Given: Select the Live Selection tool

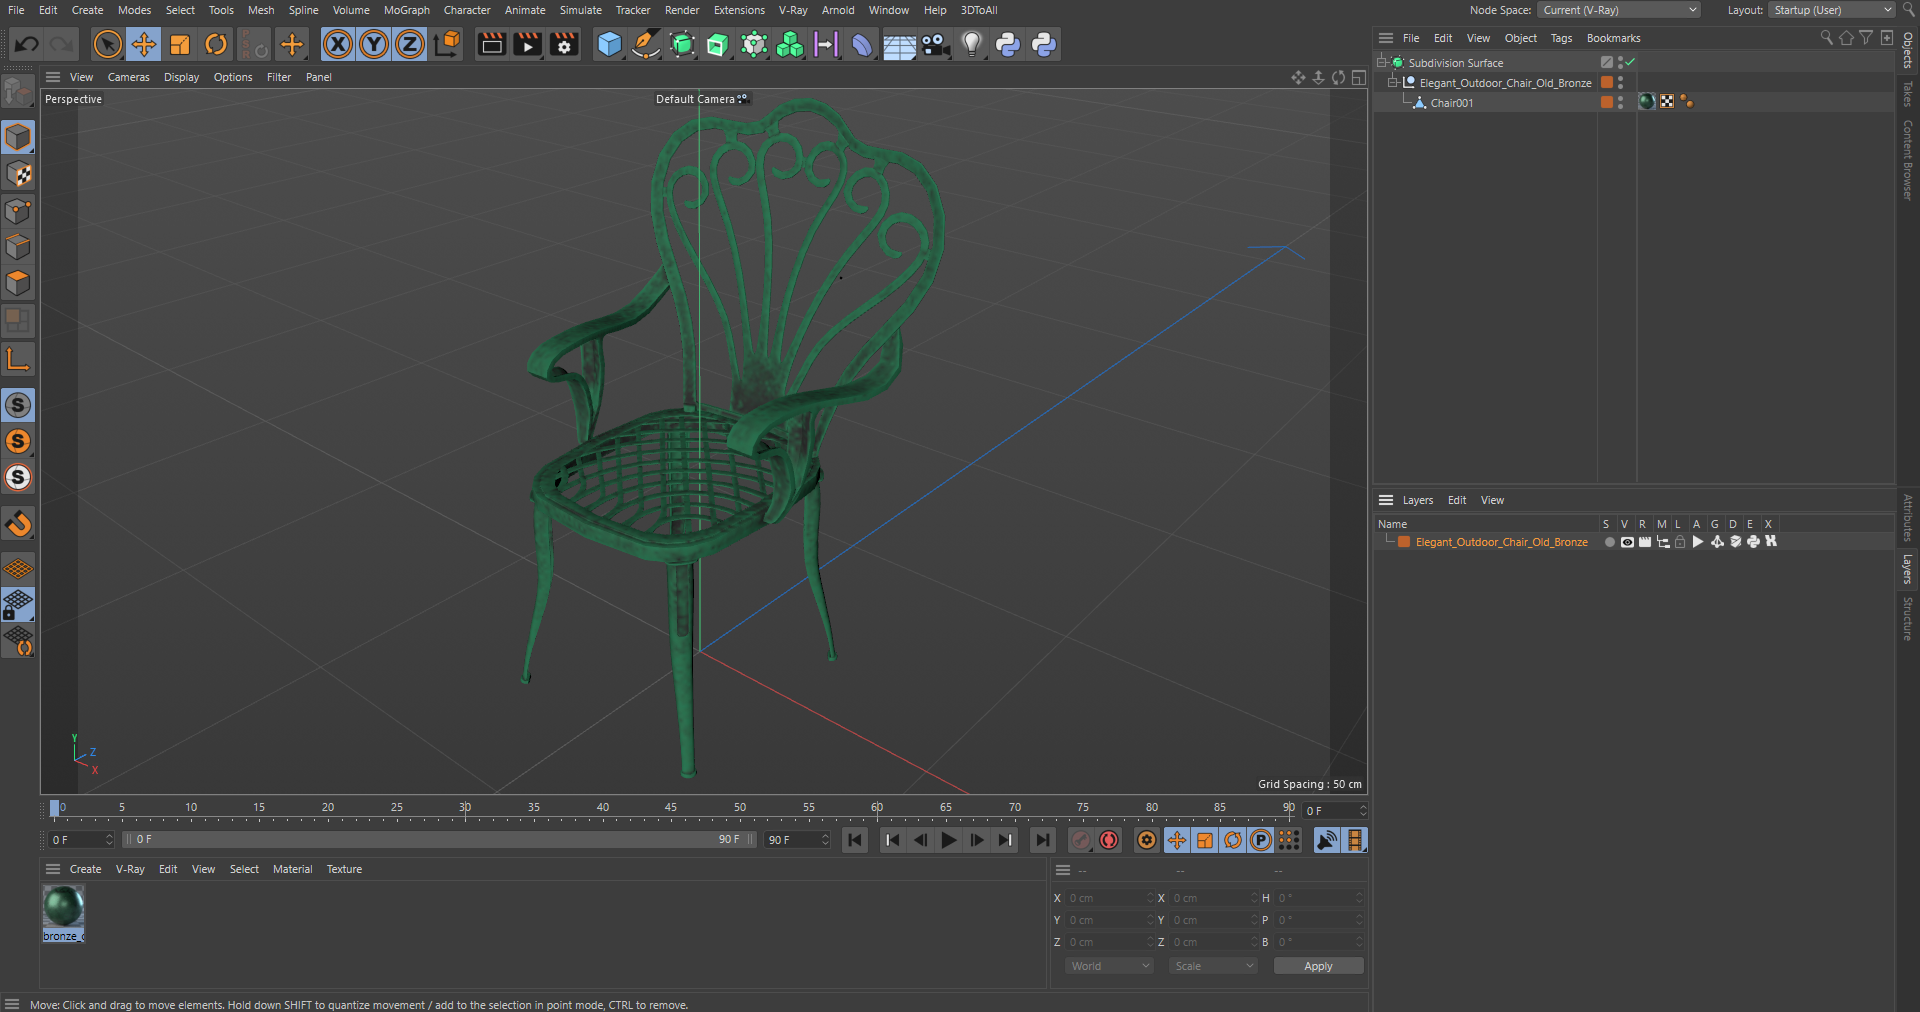Looking at the screenshot, I should pos(108,44).
